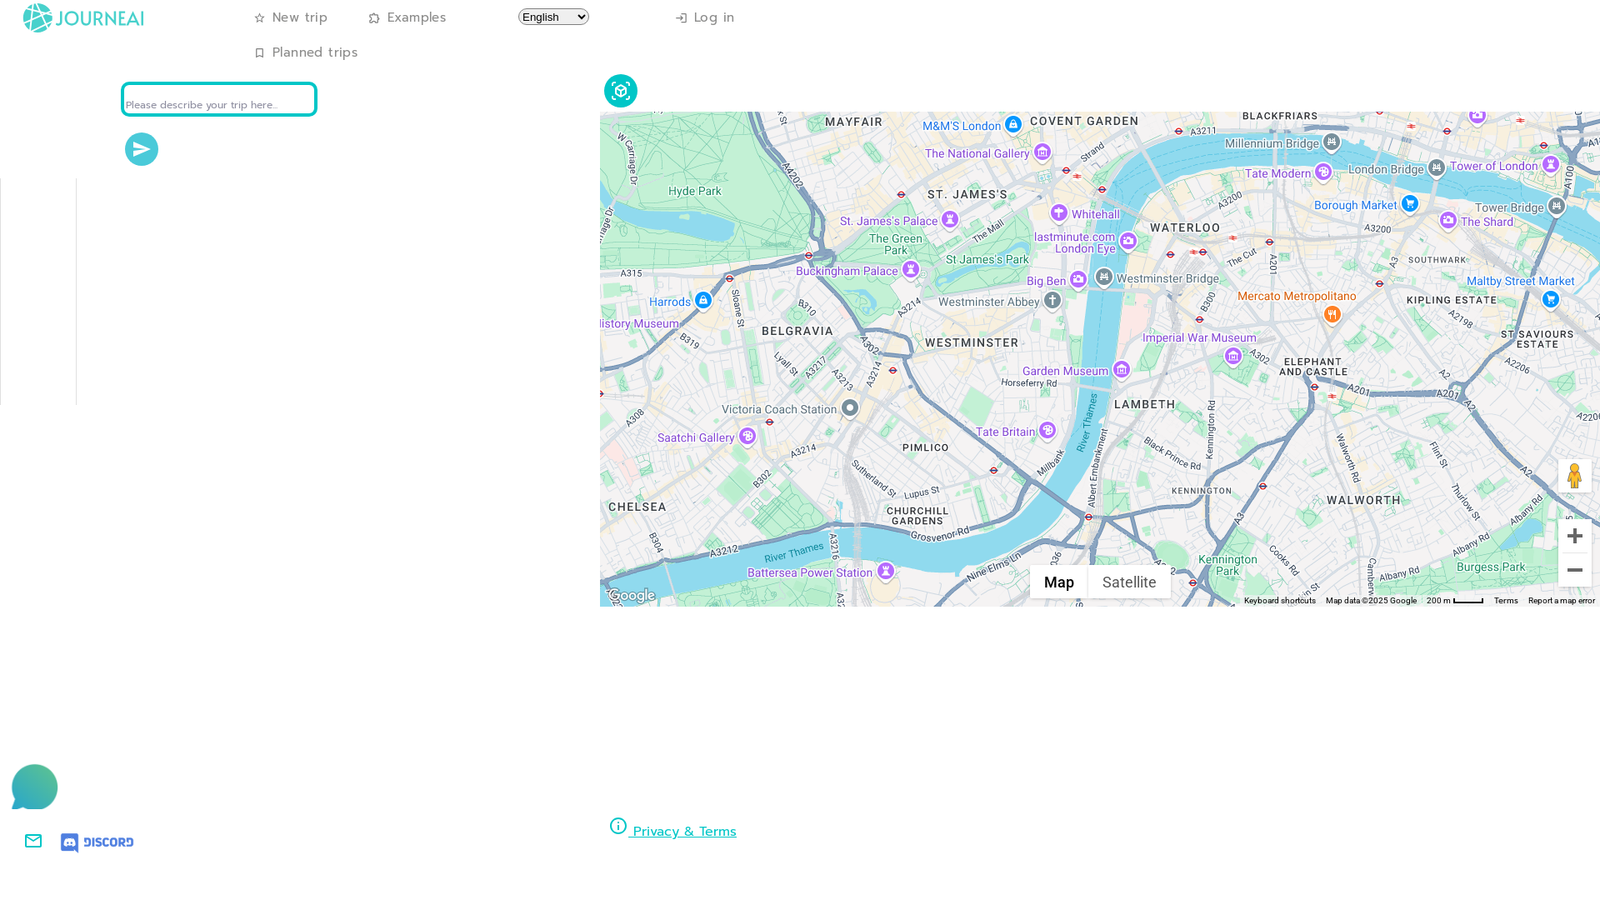Focus the trip description input field

click(x=219, y=100)
